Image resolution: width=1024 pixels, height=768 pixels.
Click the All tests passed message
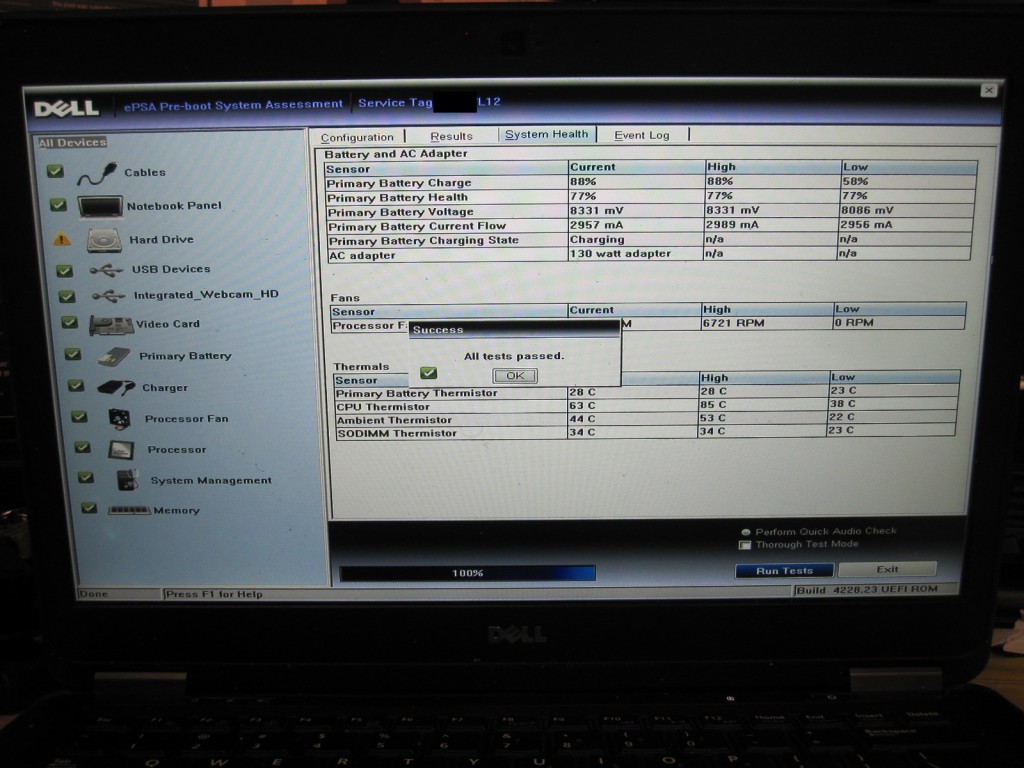coord(514,356)
